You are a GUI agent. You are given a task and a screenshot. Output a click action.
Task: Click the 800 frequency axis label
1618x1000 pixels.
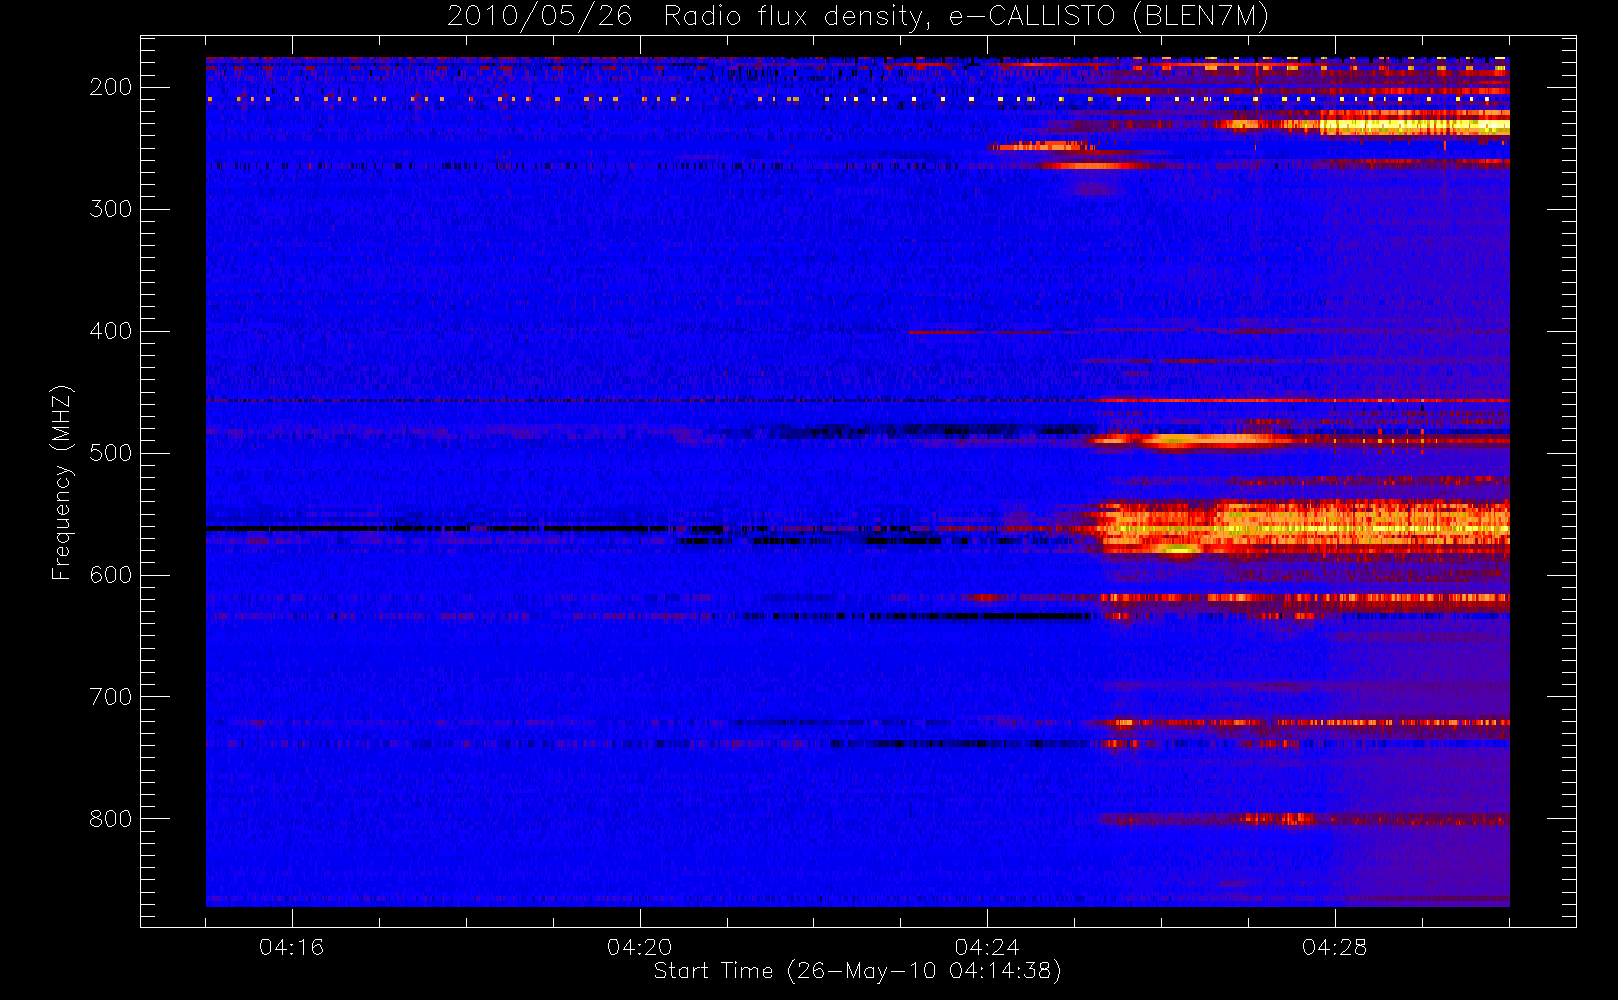tap(111, 819)
